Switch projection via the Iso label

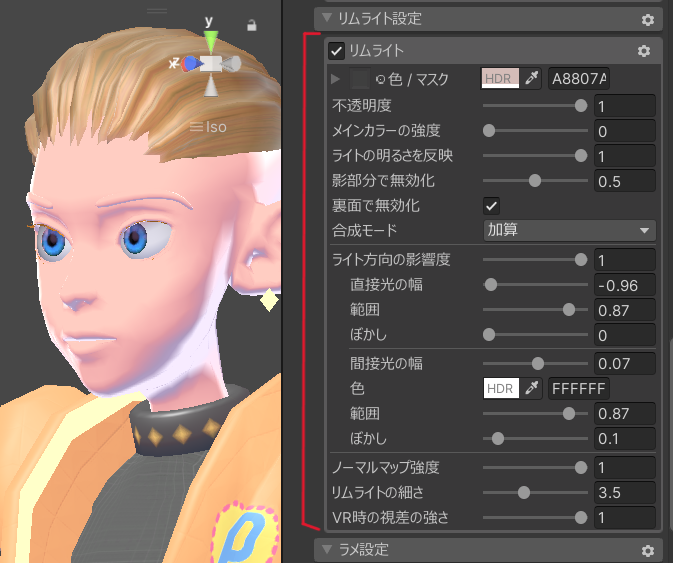coord(209,127)
